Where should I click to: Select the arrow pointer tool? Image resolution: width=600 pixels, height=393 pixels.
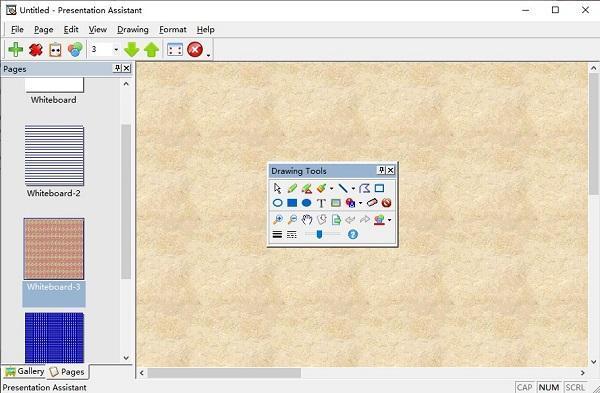pos(277,188)
